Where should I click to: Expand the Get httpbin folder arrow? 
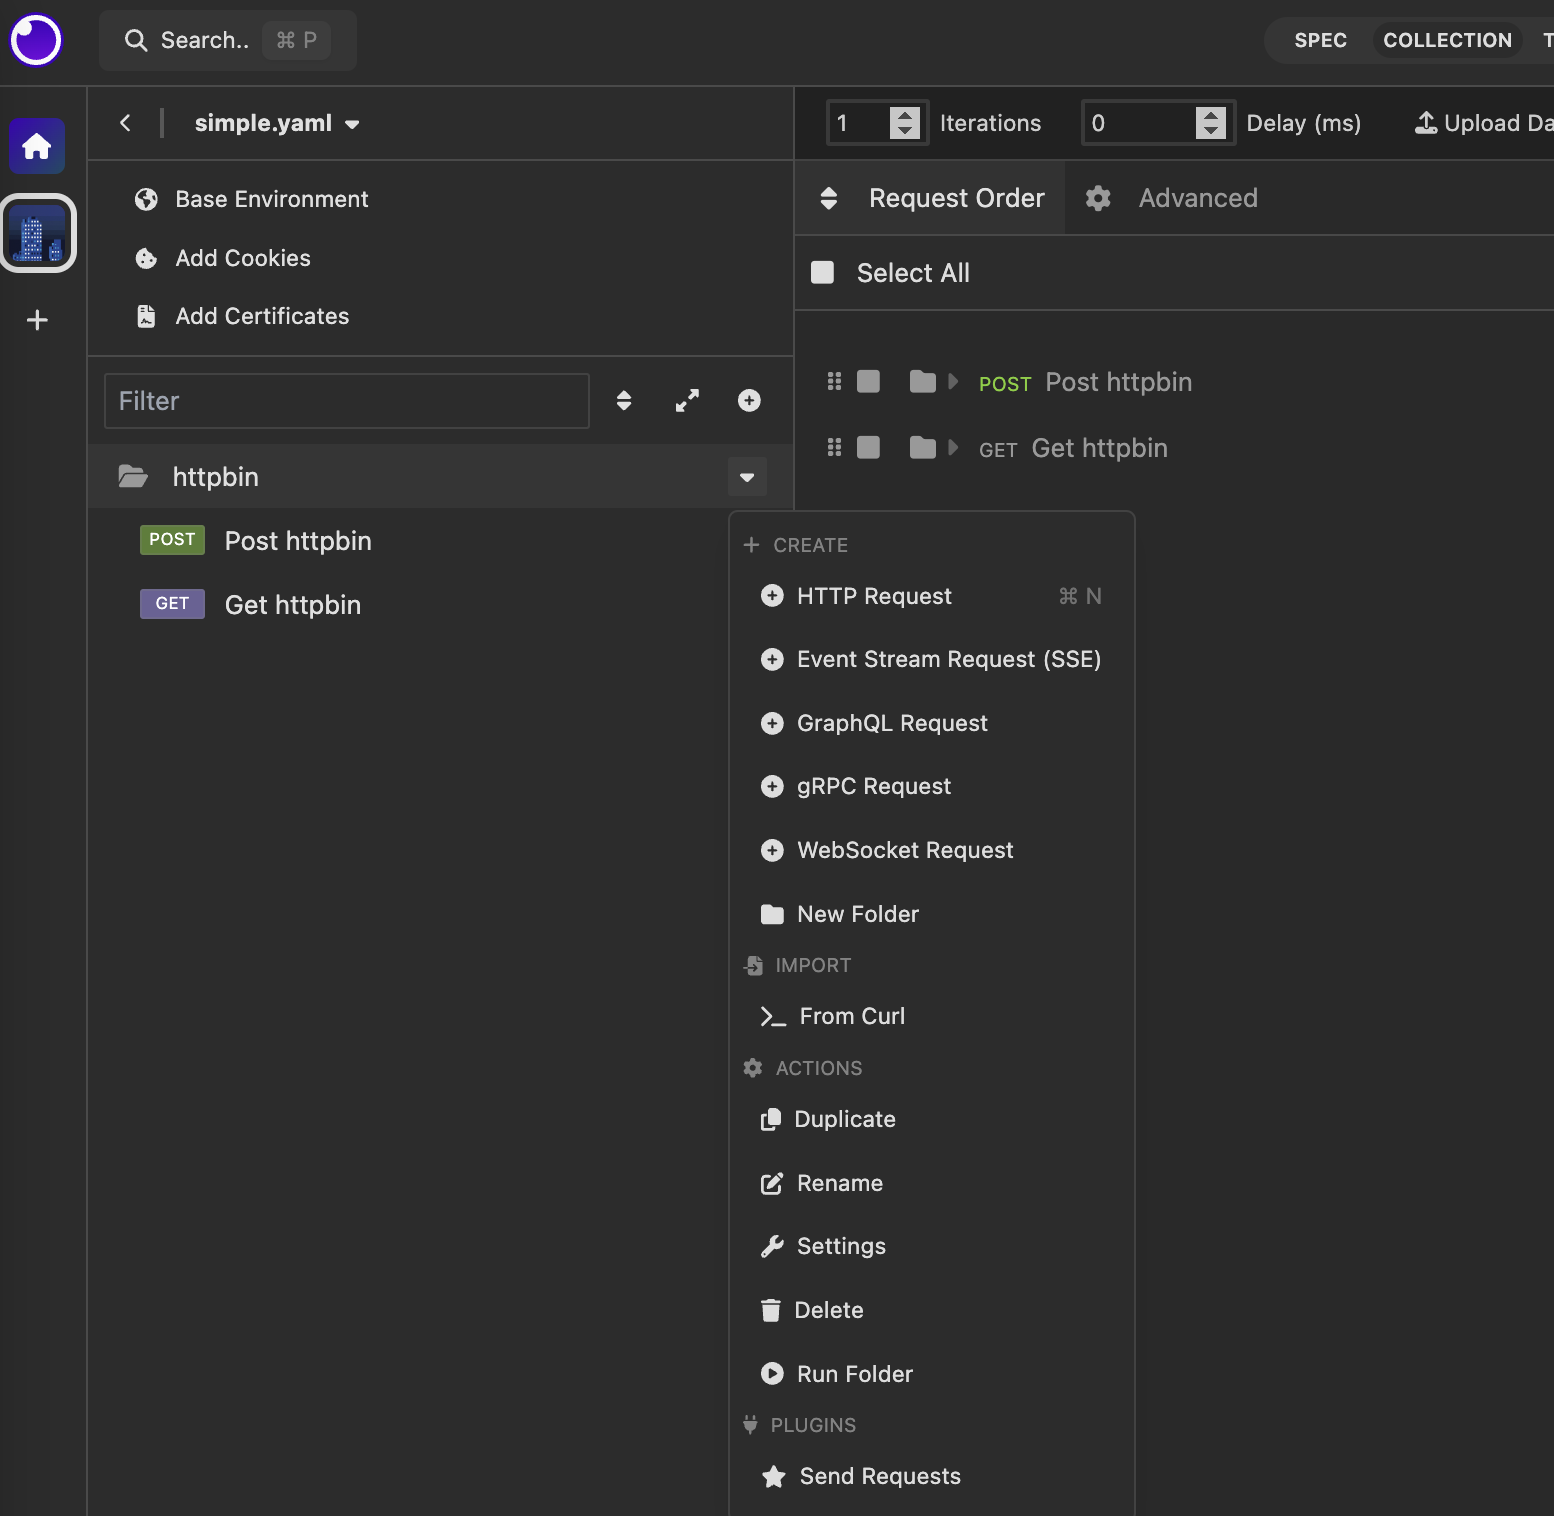tap(953, 447)
